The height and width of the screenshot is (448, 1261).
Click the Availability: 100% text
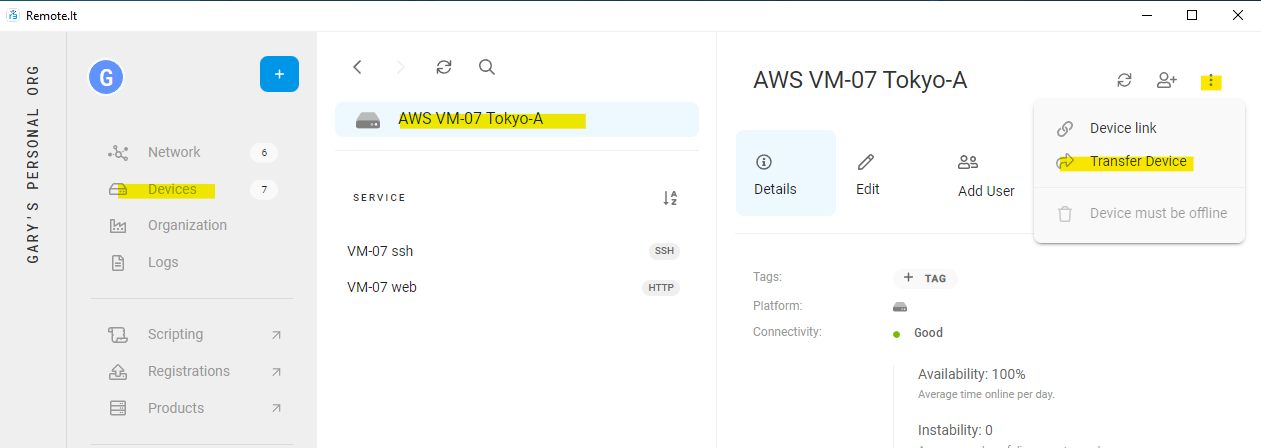(x=972, y=374)
